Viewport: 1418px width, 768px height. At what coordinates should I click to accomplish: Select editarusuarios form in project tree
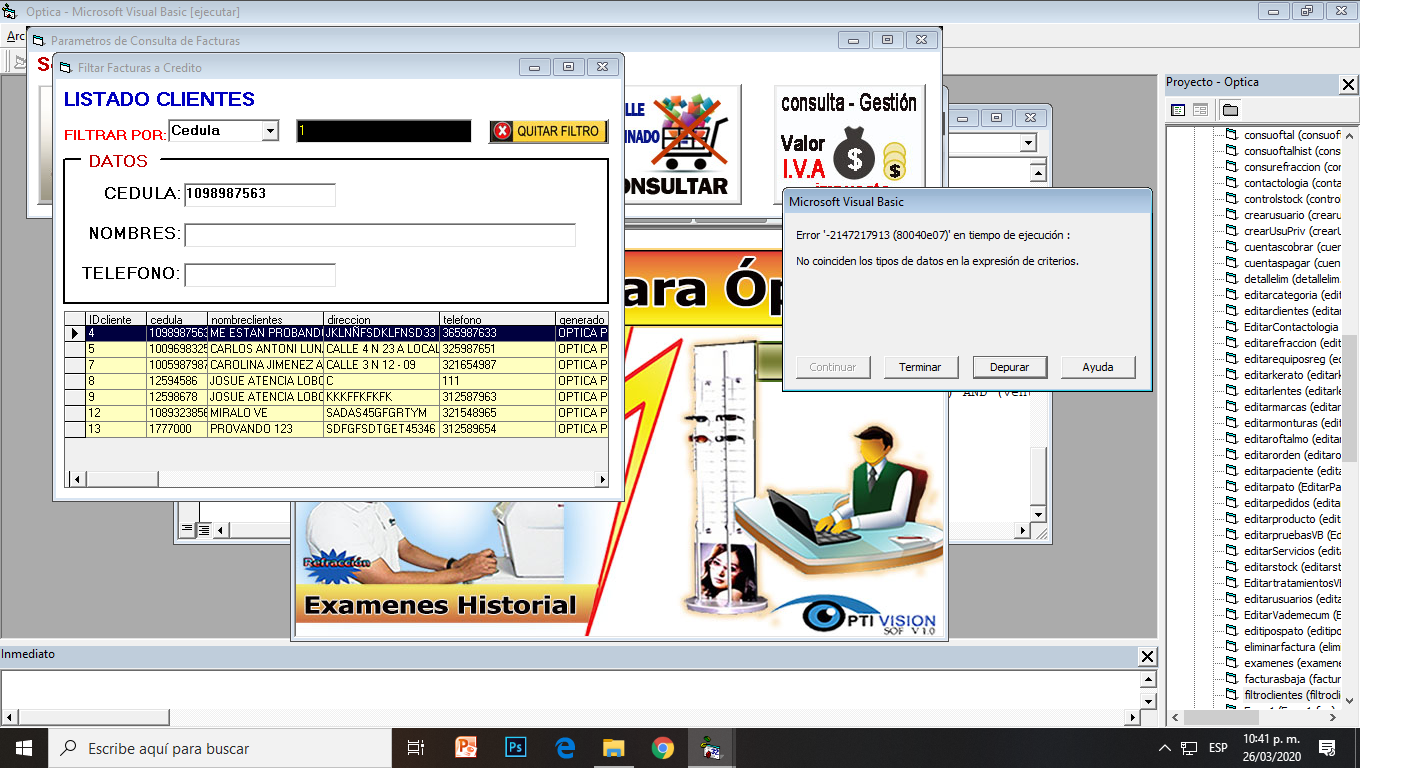click(1292, 599)
